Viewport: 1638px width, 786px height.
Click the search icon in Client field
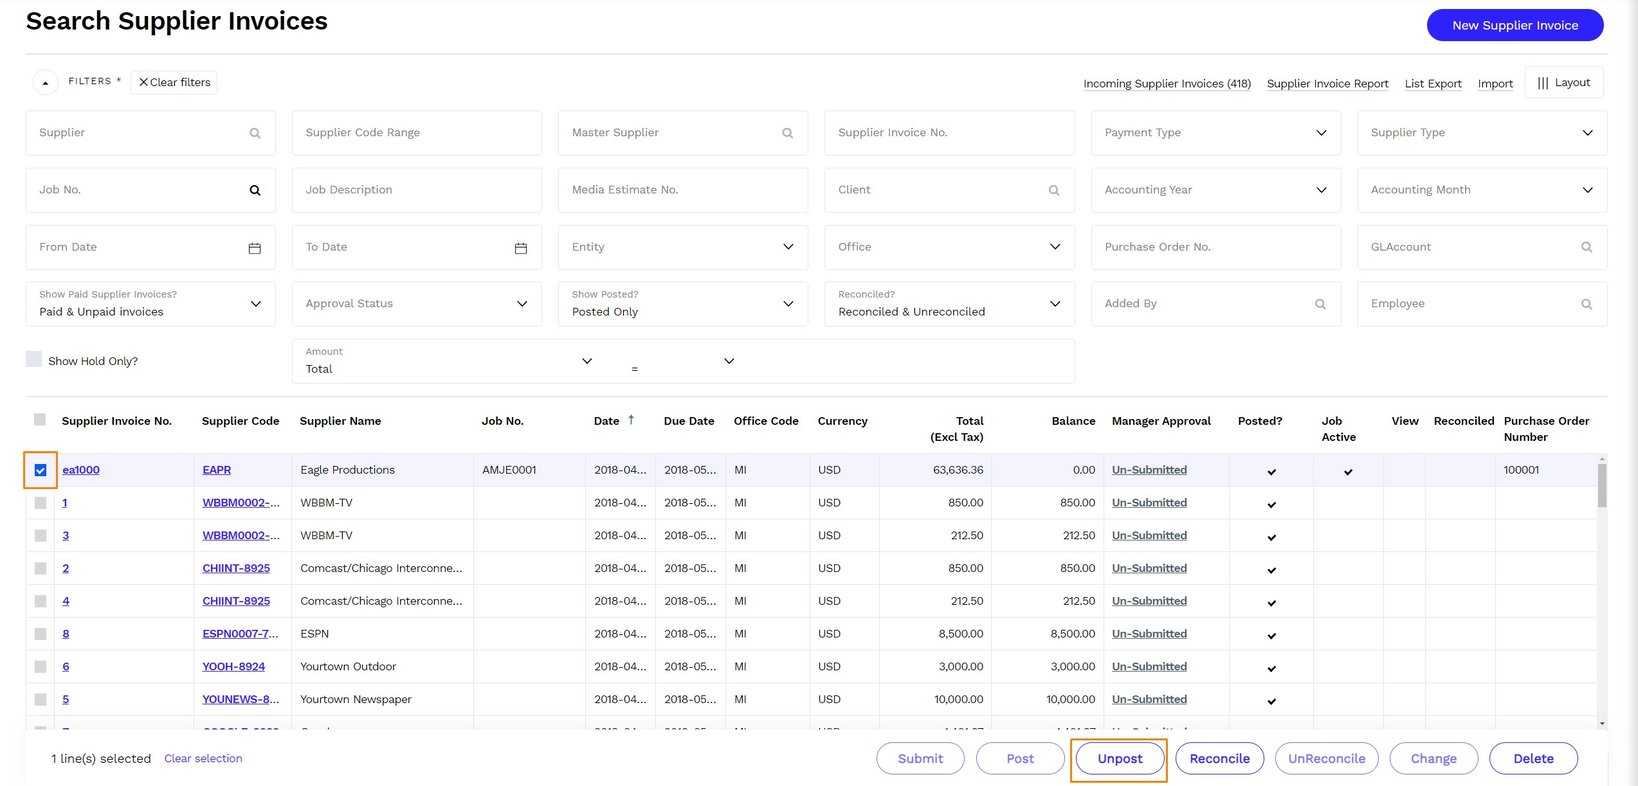click(x=1054, y=190)
